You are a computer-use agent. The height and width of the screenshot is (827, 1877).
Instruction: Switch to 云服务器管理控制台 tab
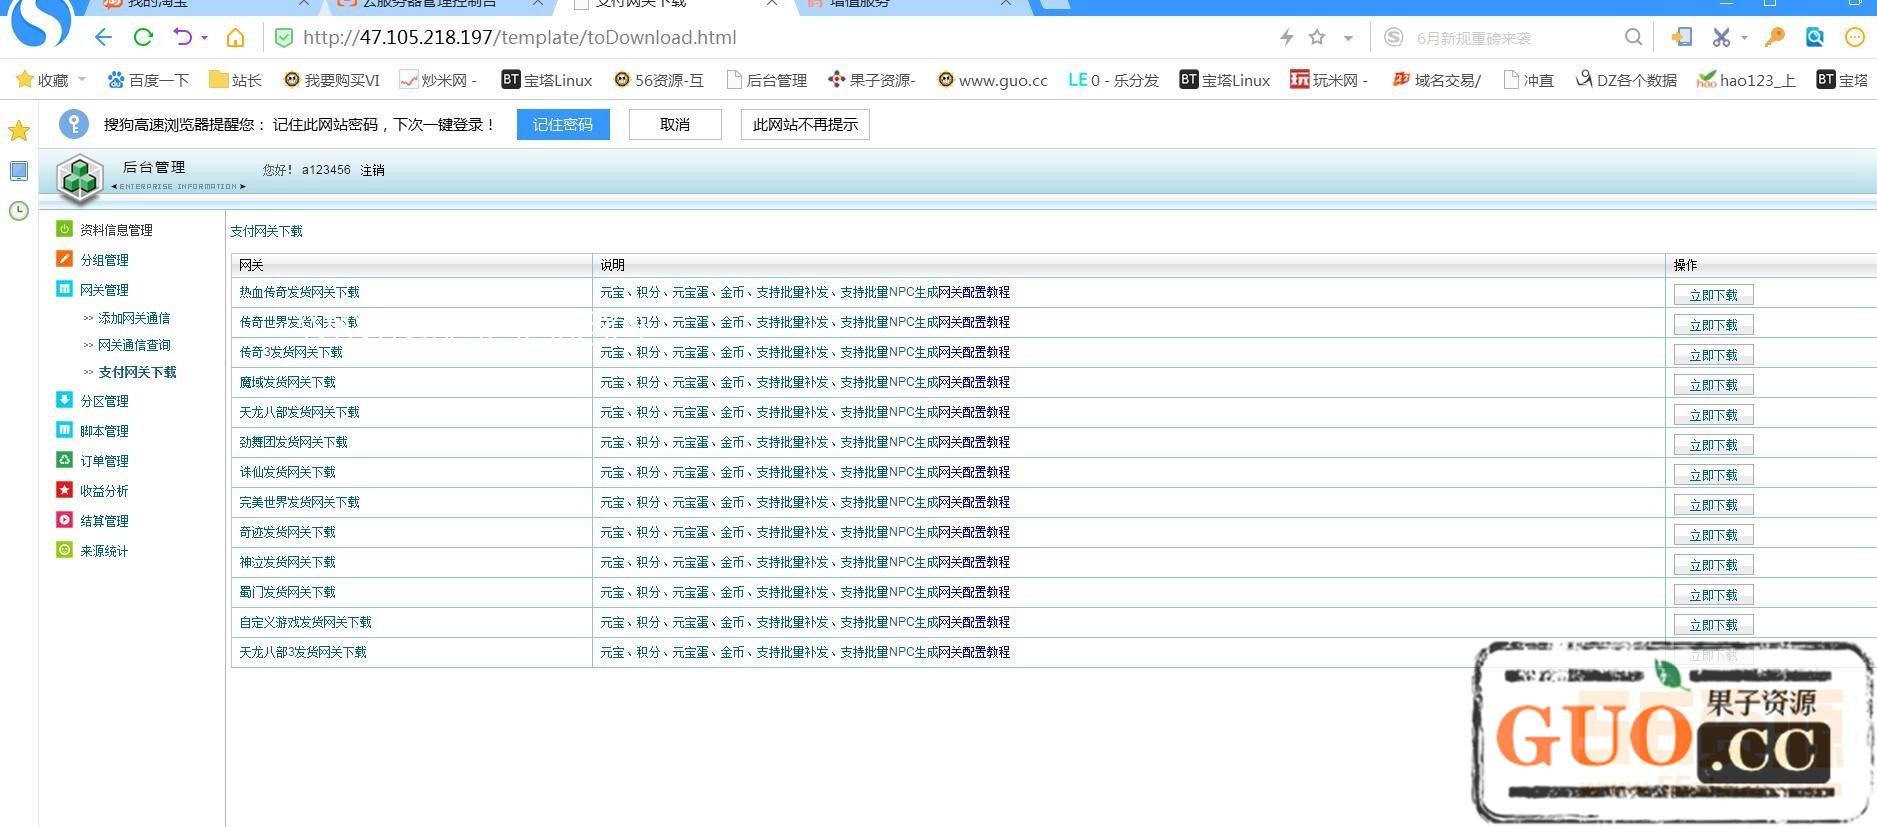(440, 5)
